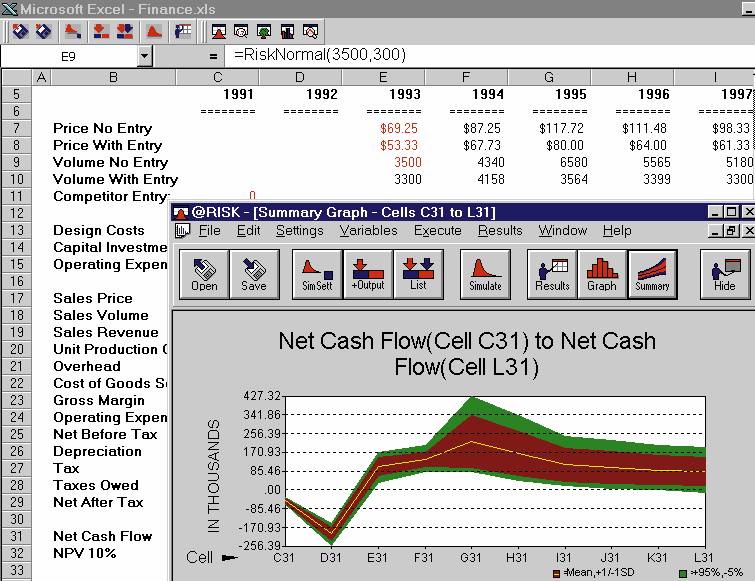Click the magnifier-over-chart window icon after the red distribution icon
The height and width of the screenshot is (581, 755).
coord(241,32)
